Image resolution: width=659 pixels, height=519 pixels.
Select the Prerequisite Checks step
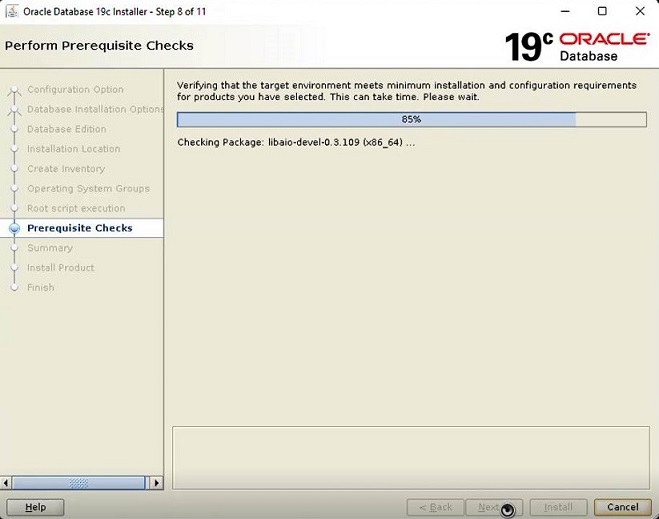pos(80,228)
